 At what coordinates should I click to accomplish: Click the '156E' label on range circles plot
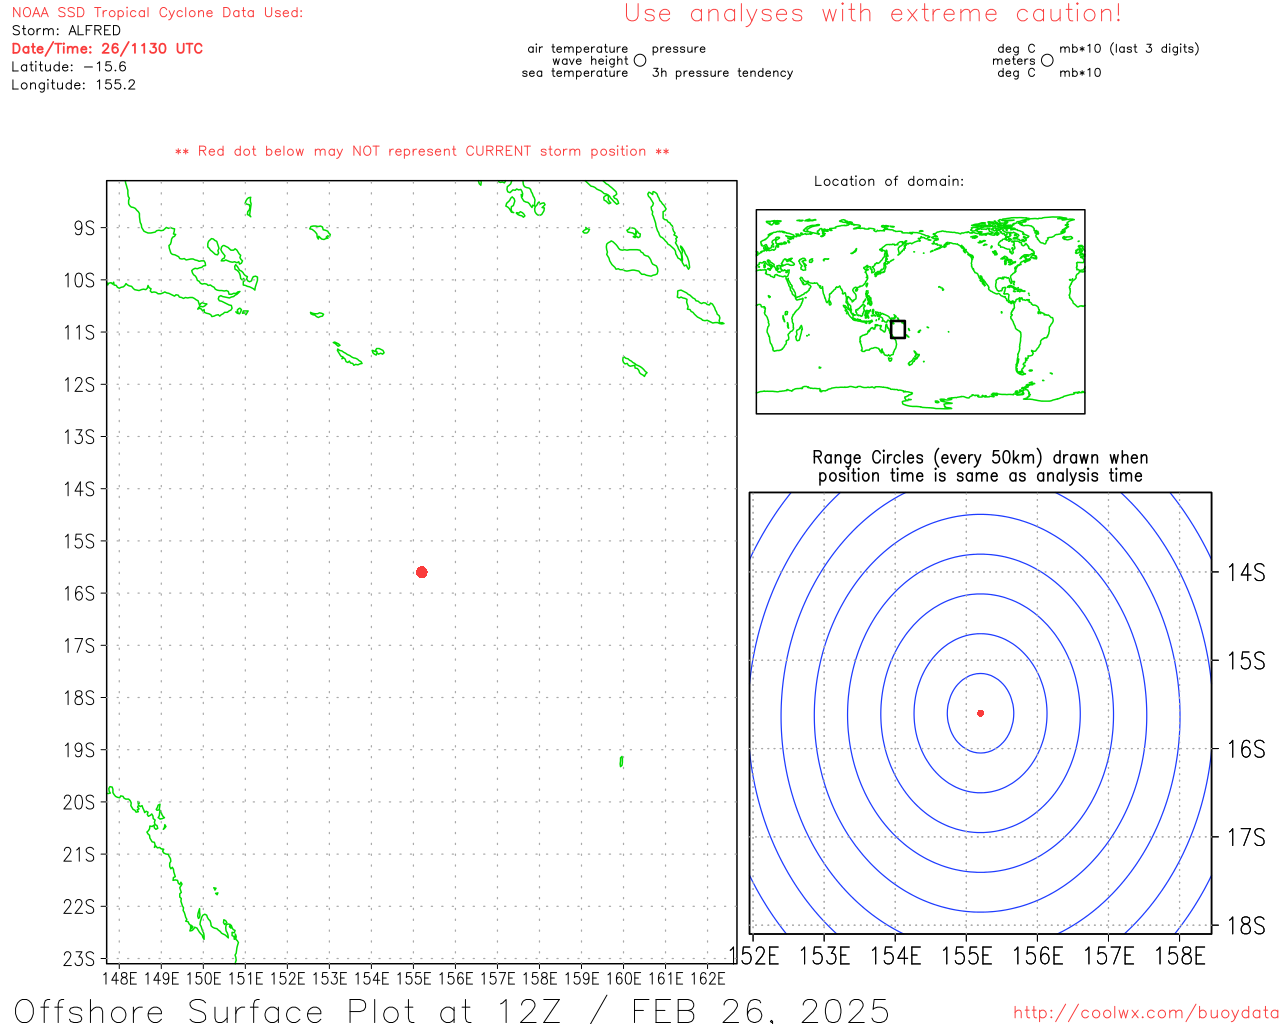tap(1038, 956)
